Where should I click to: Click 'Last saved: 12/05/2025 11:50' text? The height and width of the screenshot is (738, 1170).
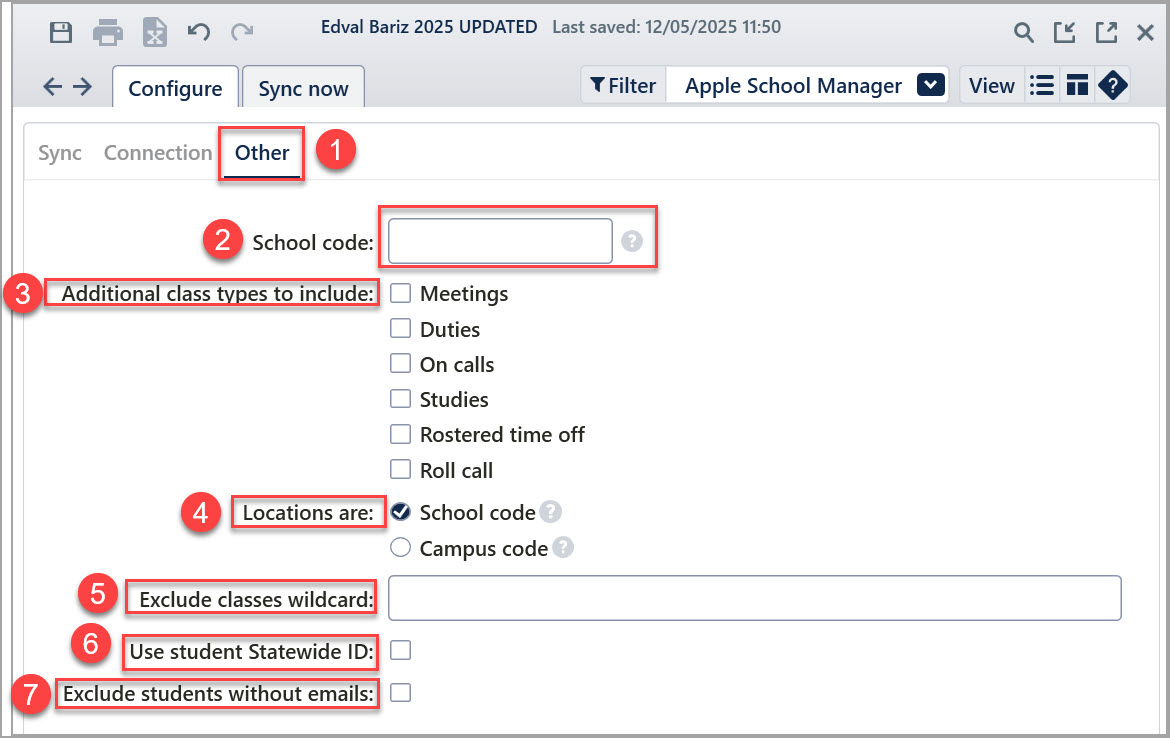tap(666, 27)
